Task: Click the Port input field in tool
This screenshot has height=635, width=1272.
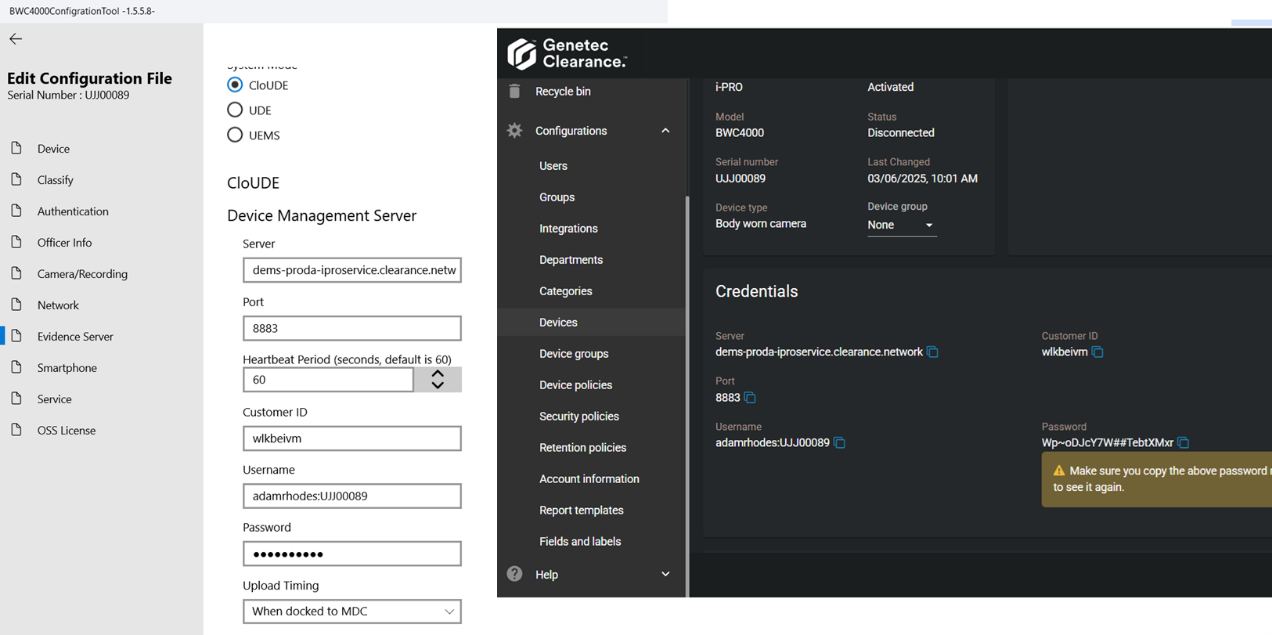Action: tap(352, 328)
